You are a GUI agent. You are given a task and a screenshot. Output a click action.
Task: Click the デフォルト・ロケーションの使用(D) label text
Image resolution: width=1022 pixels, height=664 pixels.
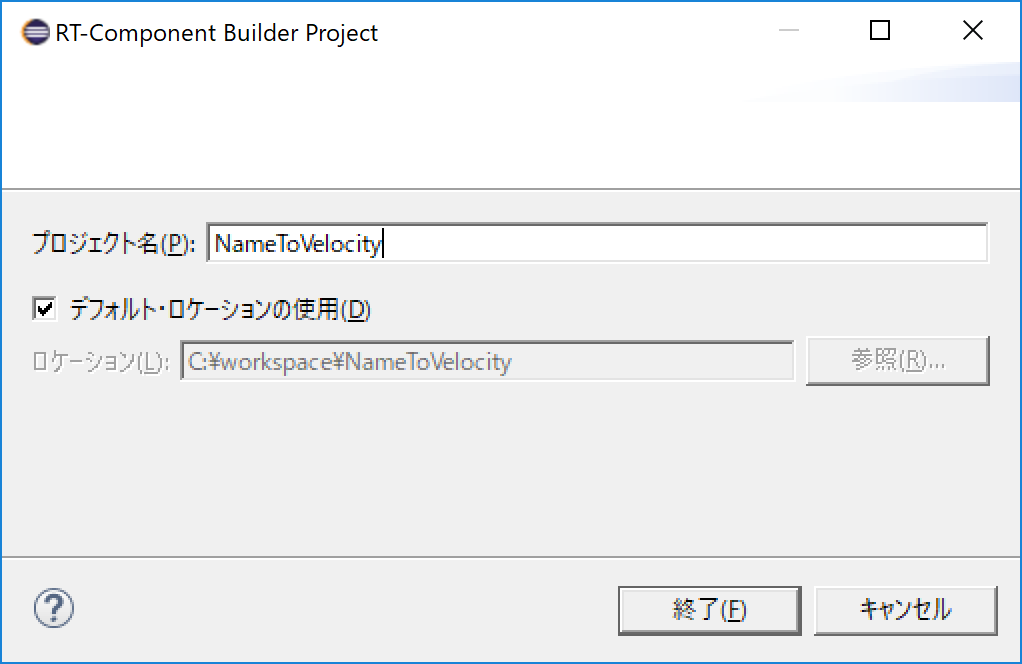tap(220, 309)
